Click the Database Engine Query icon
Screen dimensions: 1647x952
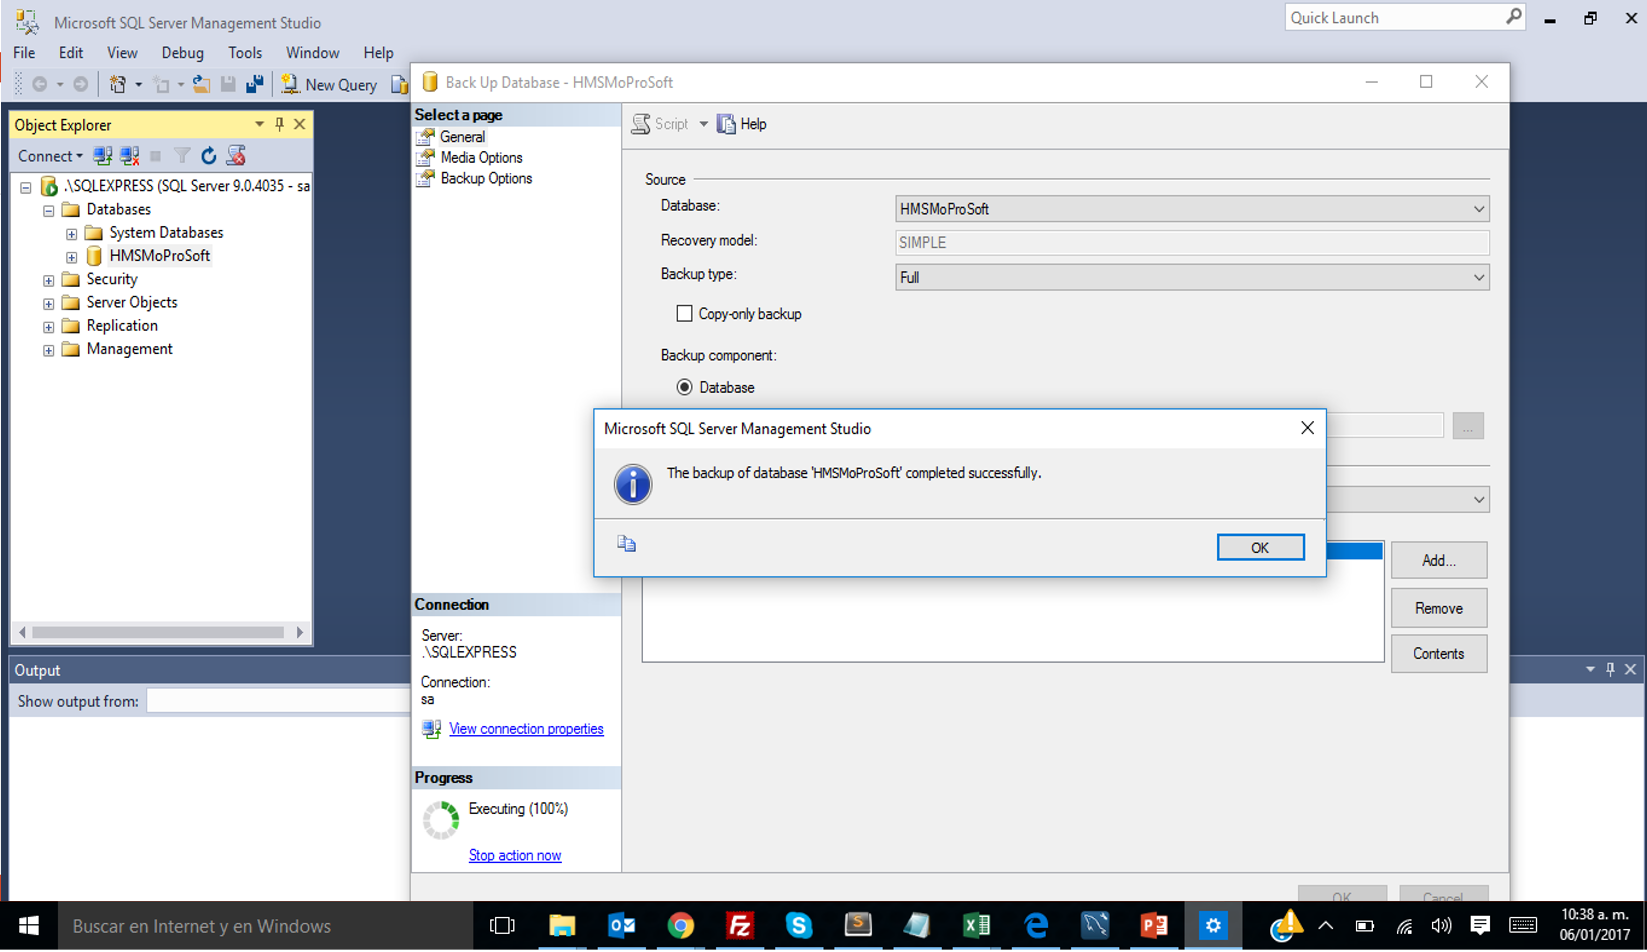click(399, 85)
